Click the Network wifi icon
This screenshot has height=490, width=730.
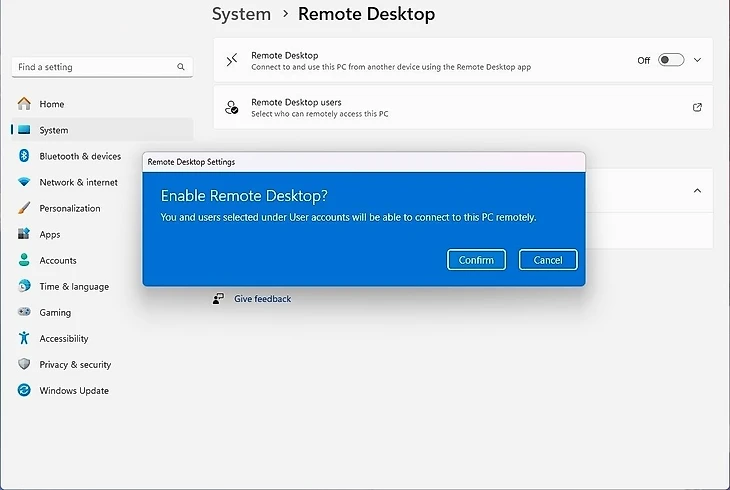(24, 182)
